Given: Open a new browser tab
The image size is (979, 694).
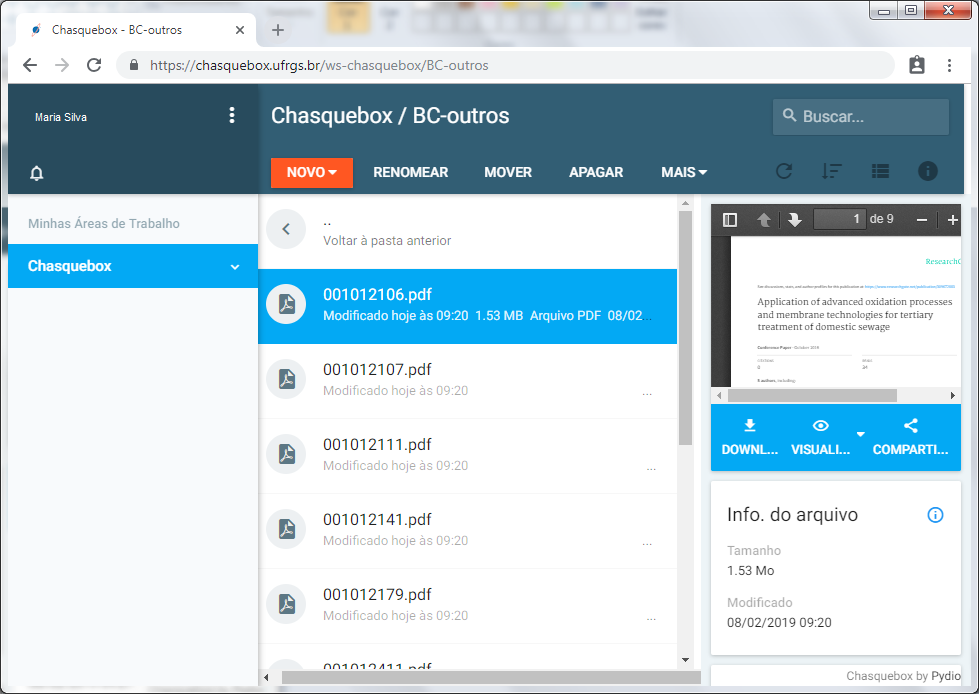Looking at the screenshot, I should 278,30.
